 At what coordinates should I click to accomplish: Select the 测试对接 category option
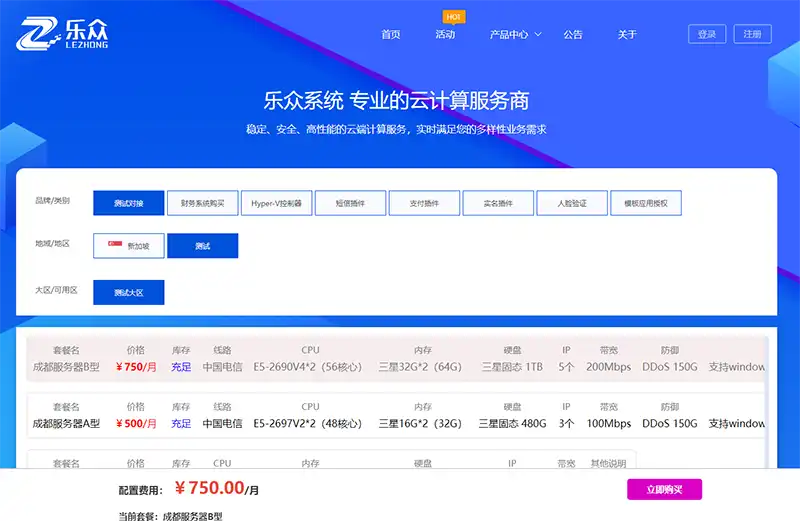tap(128, 203)
